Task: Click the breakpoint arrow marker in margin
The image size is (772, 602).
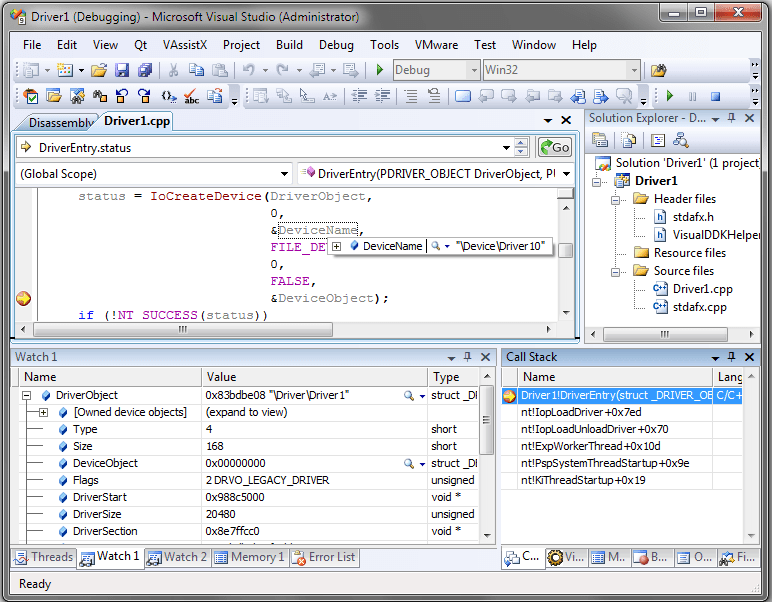Action: (x=23, y=298)
